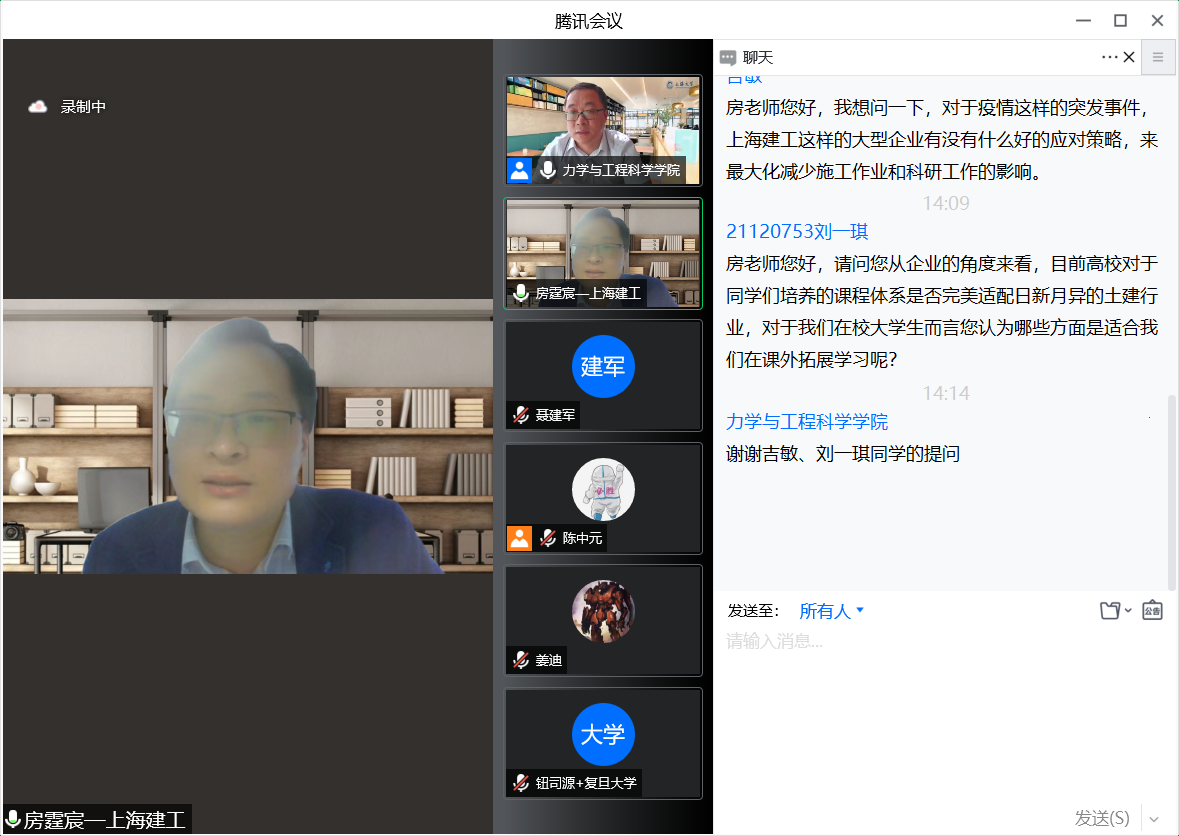This screenshot has width=1179, height=836.
Task: Click sender name 21120753刘一琪 in chat
Action: point(797,232)
